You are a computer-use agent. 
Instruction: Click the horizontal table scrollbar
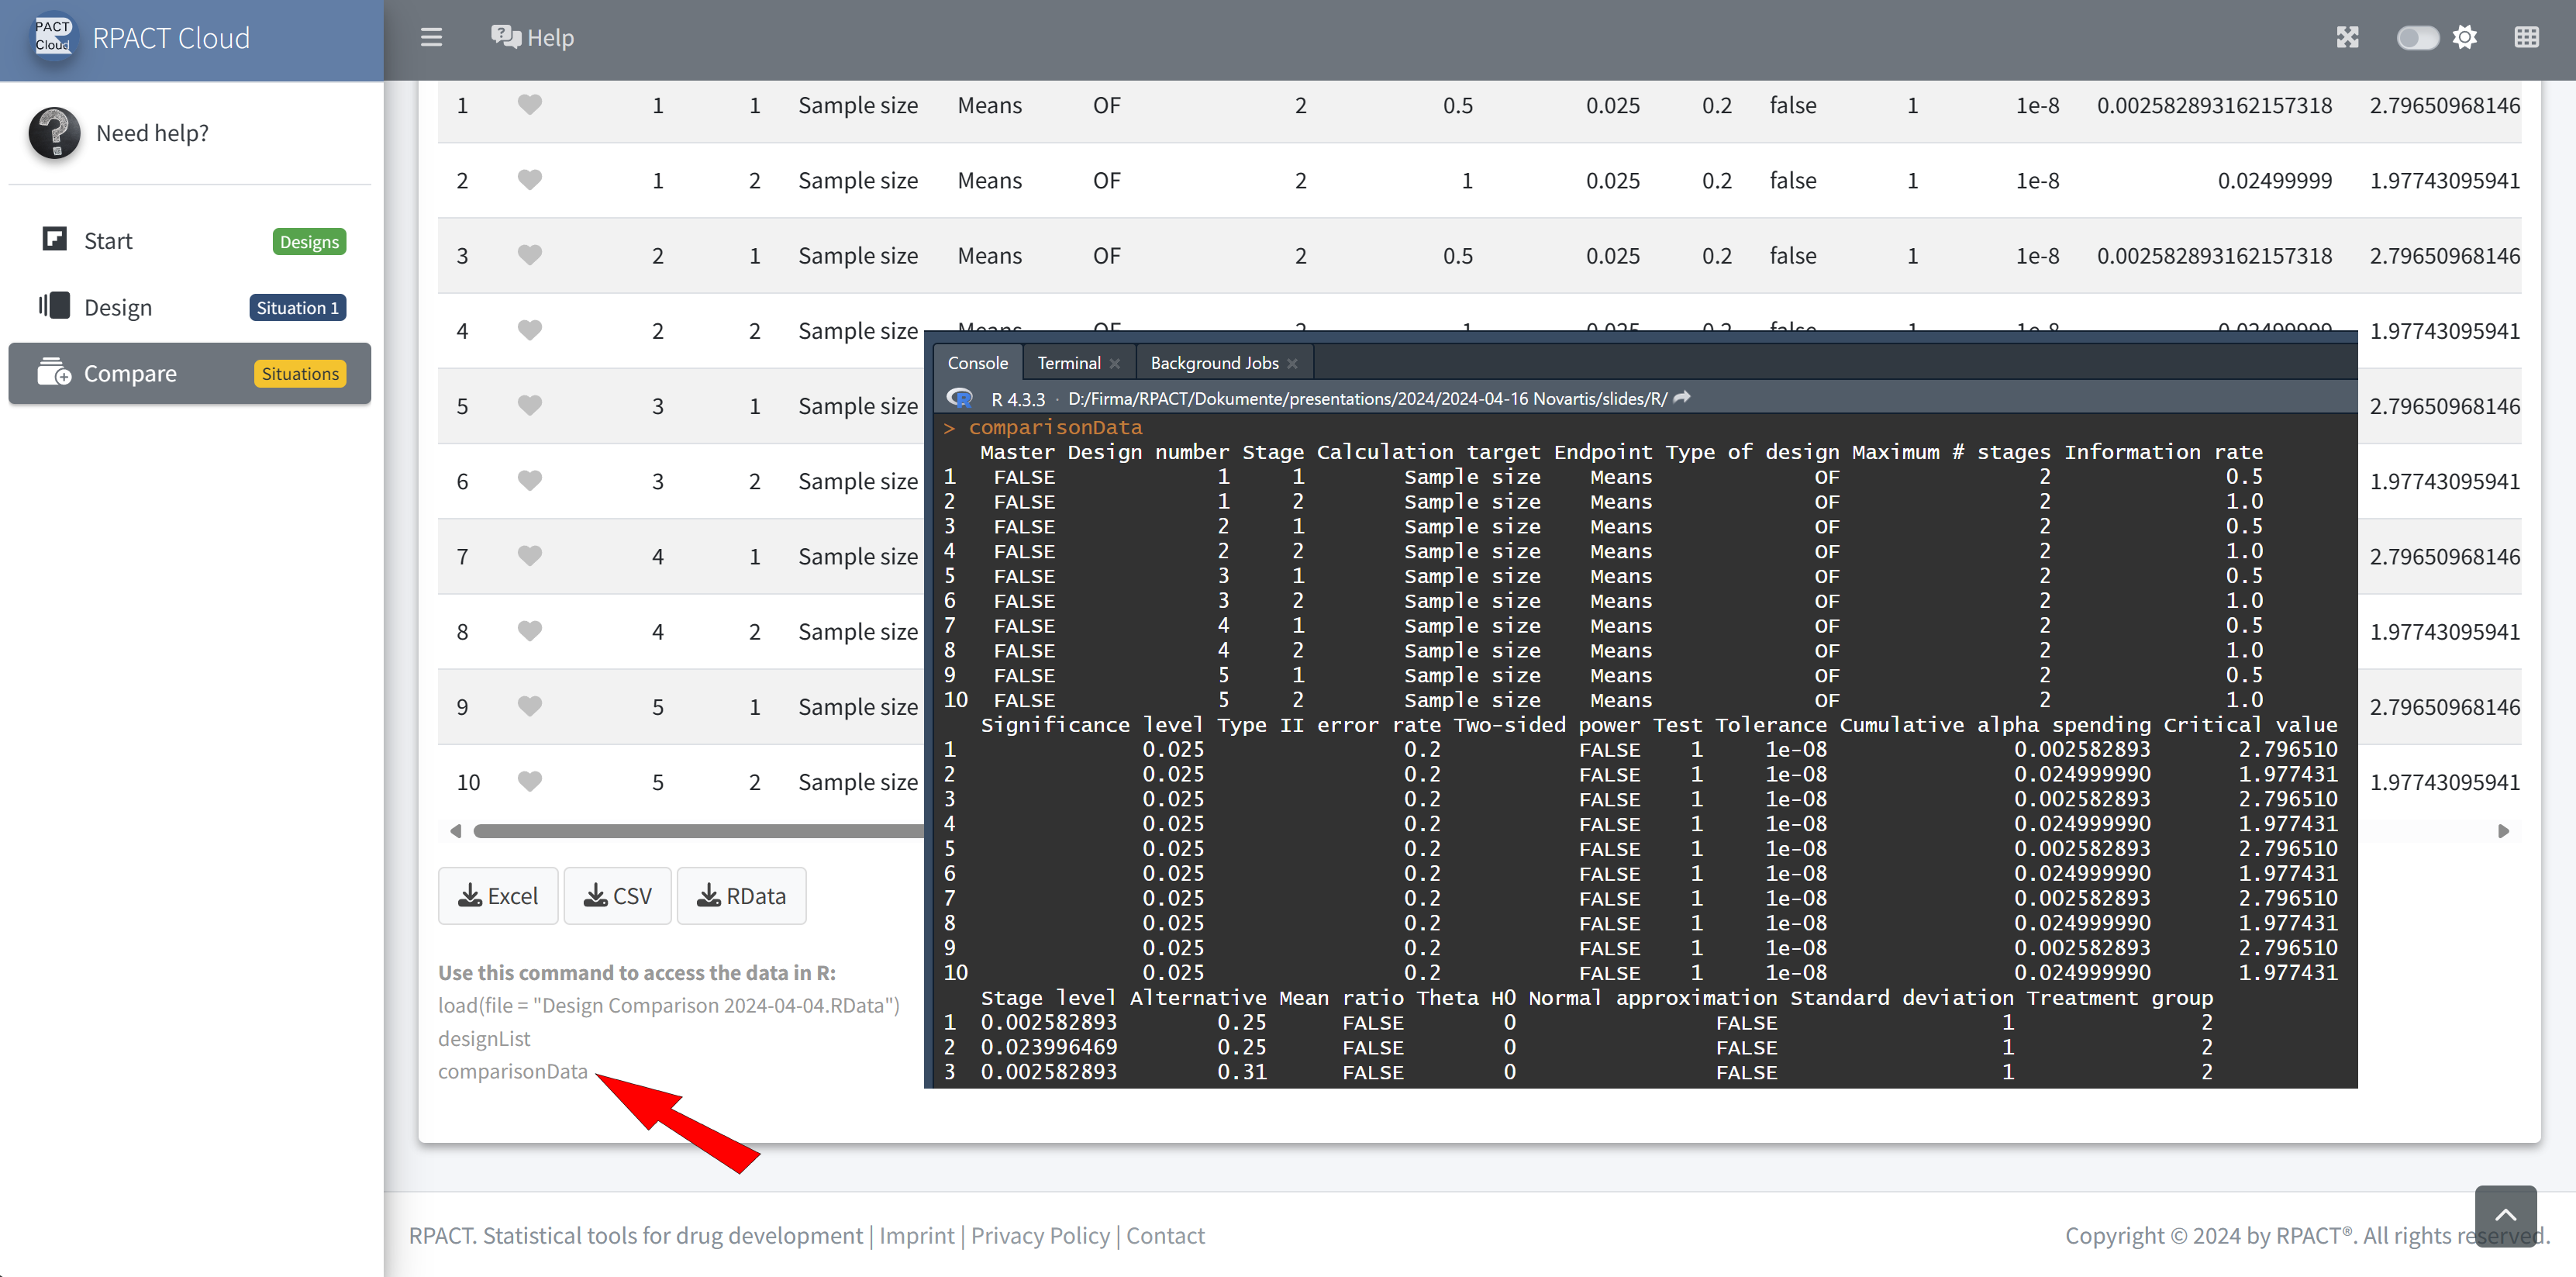(x=700, y=831)
